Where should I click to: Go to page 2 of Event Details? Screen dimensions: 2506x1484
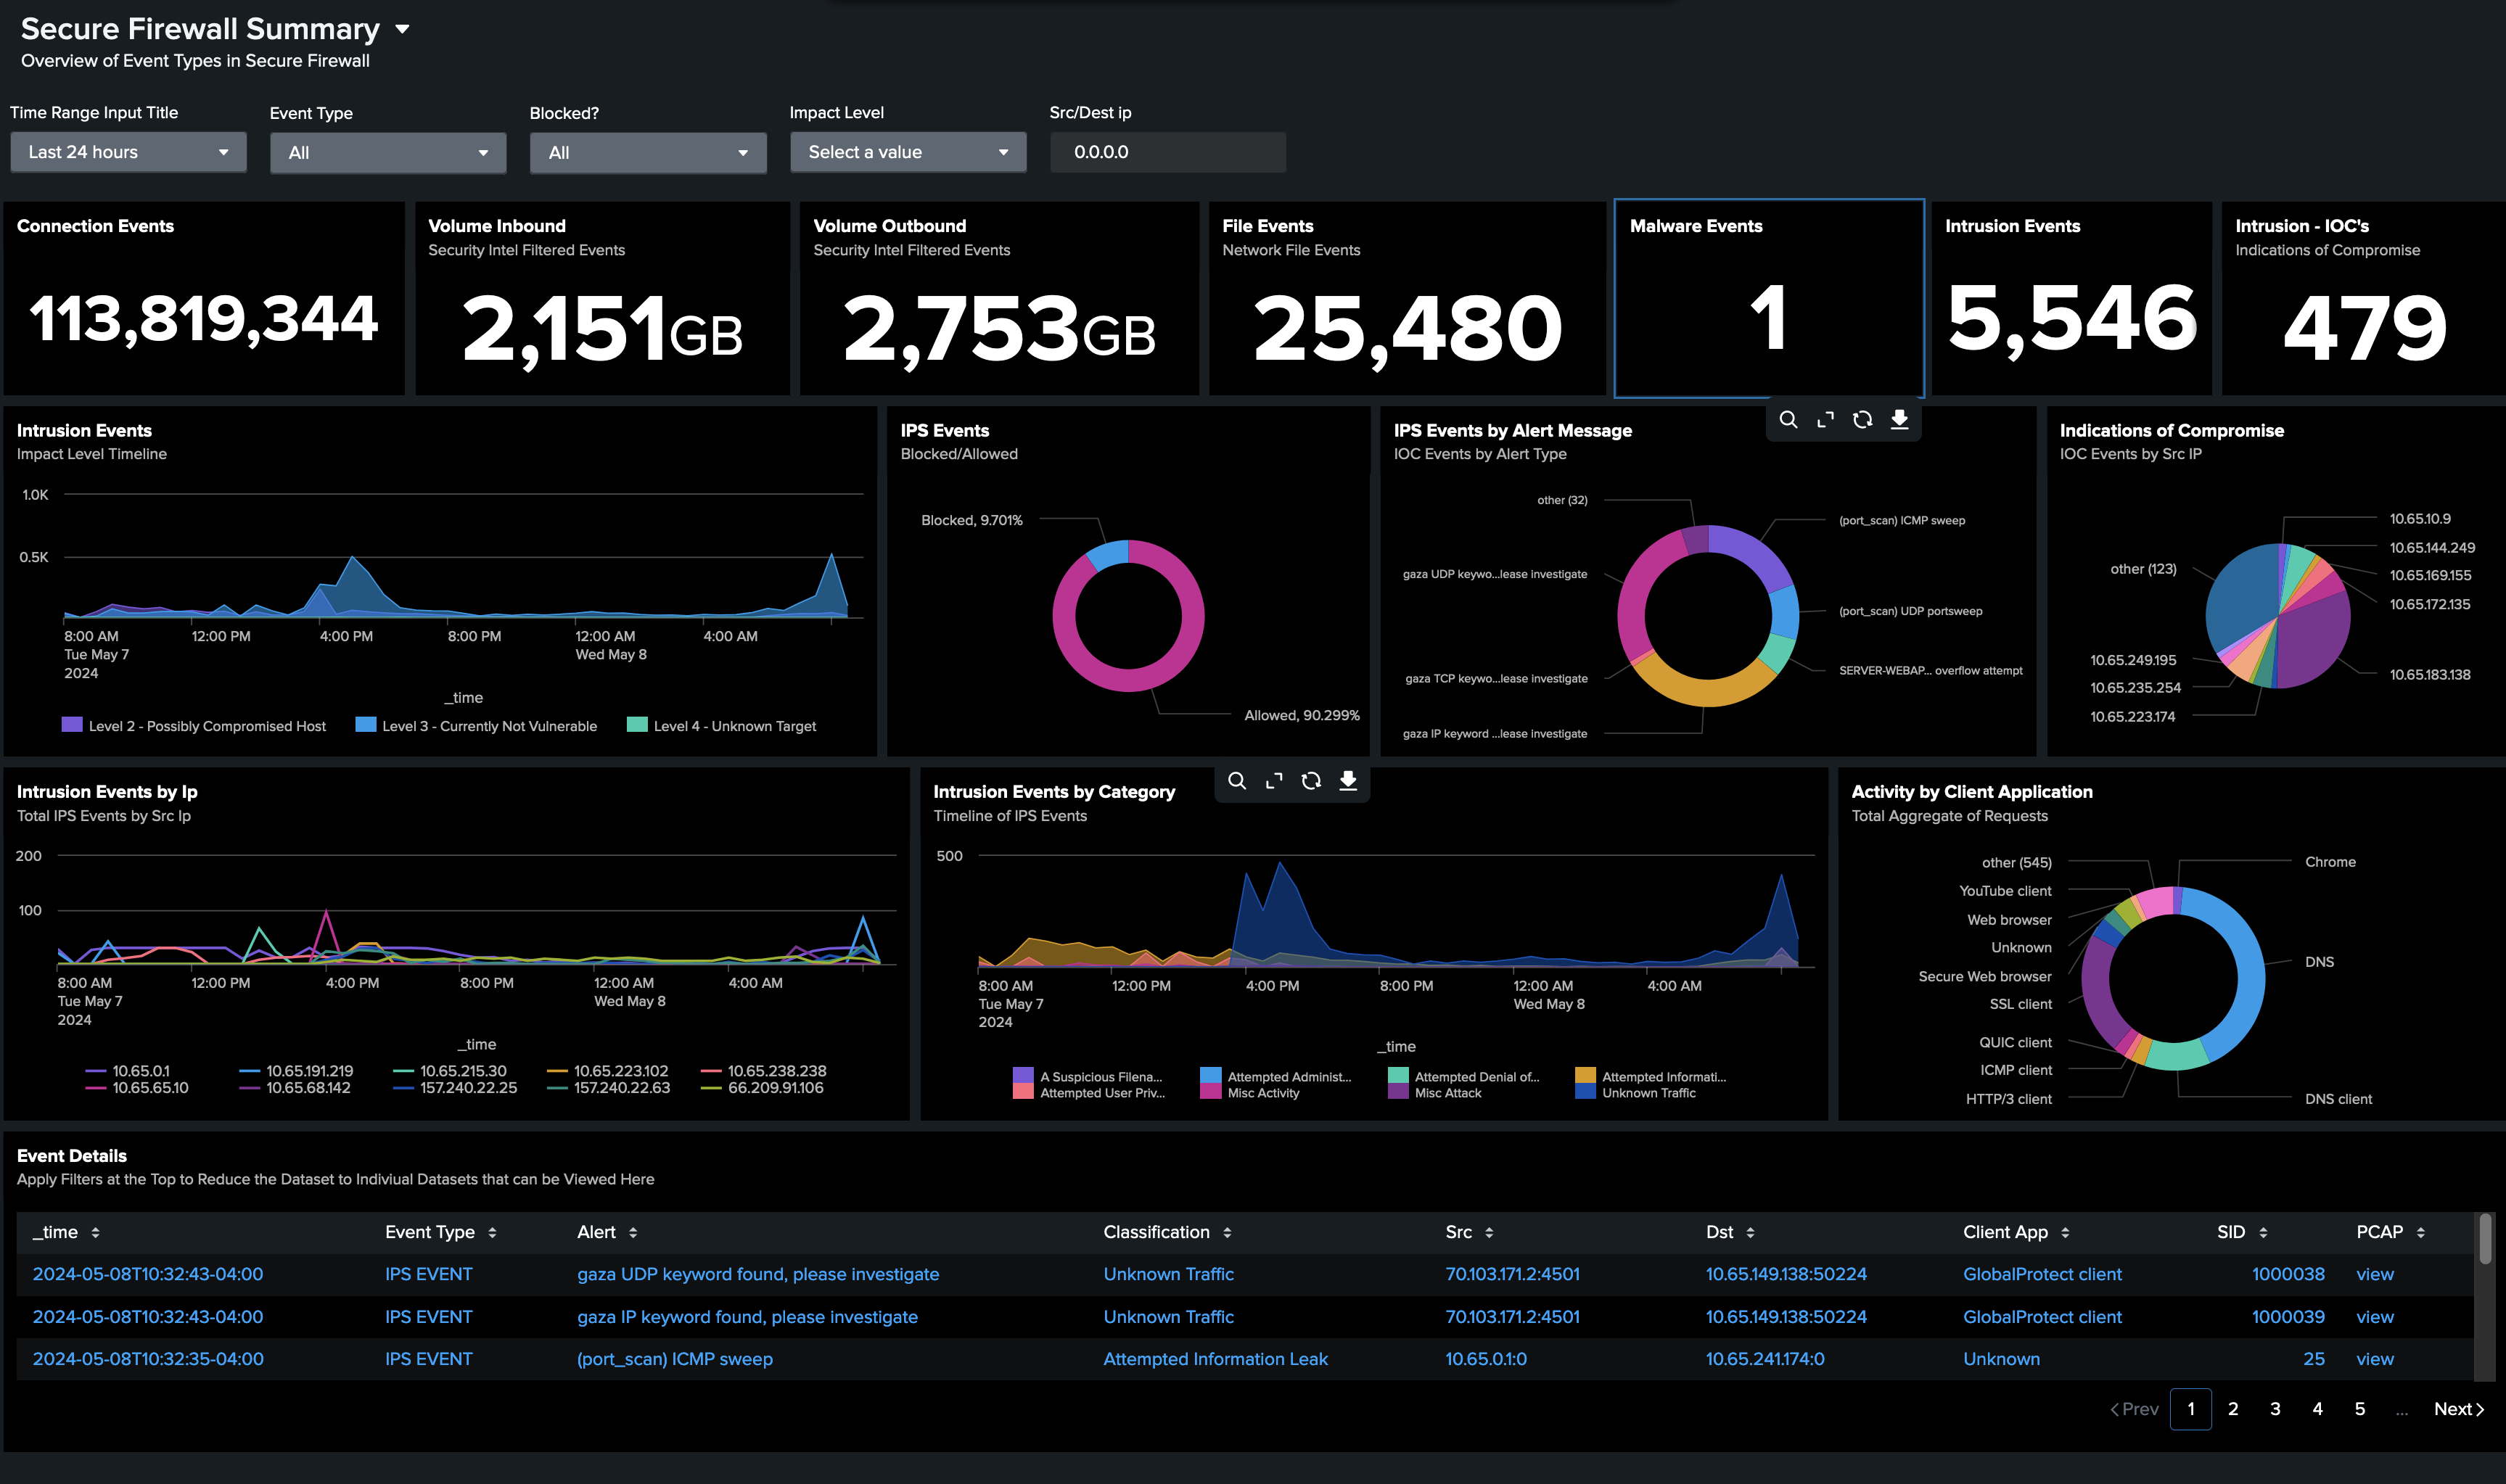2233,1409
